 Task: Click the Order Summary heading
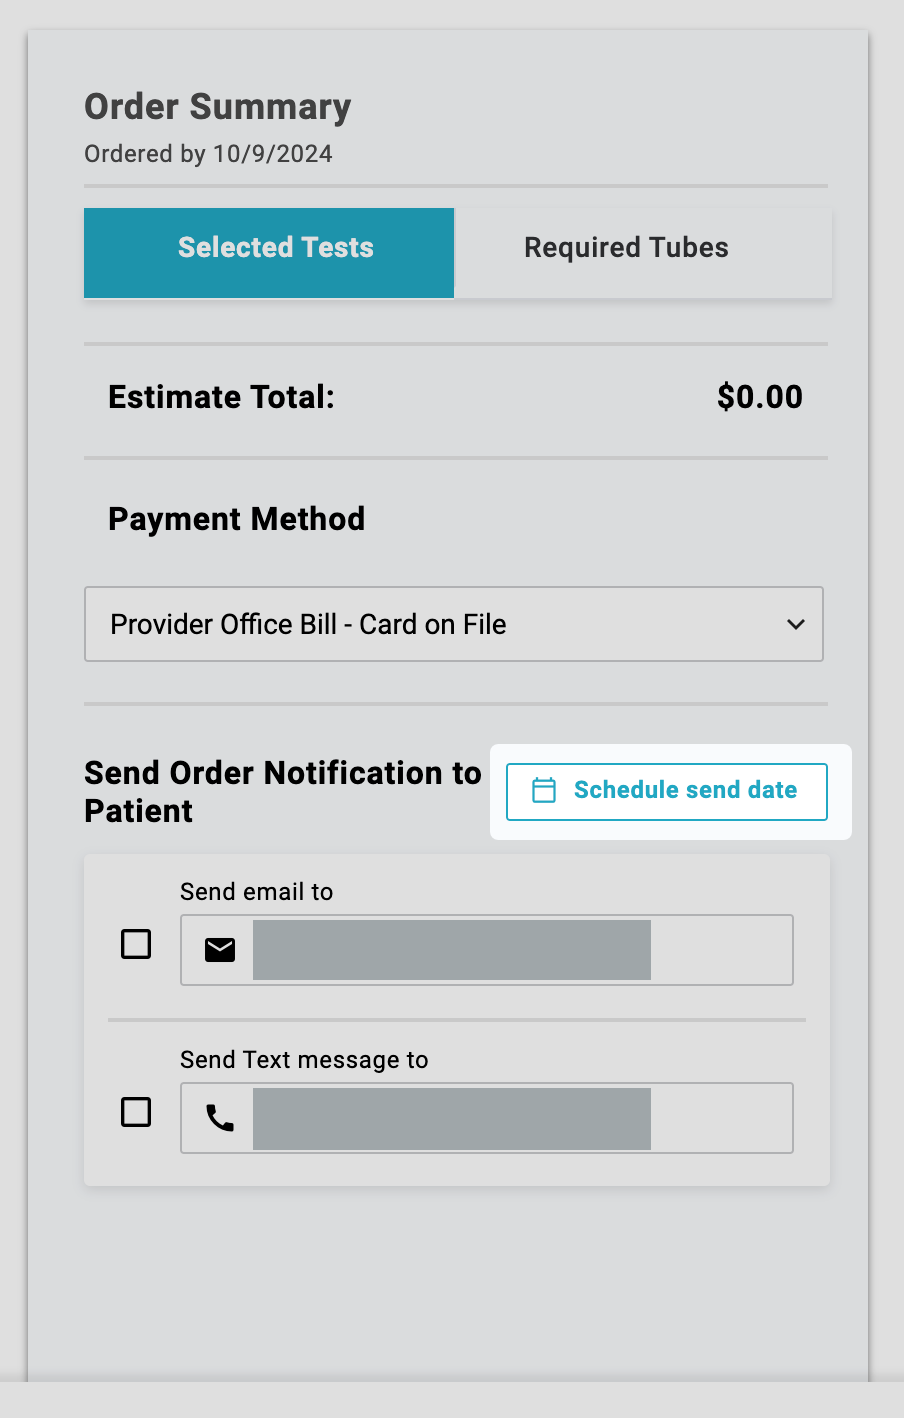tap(218, 107)
